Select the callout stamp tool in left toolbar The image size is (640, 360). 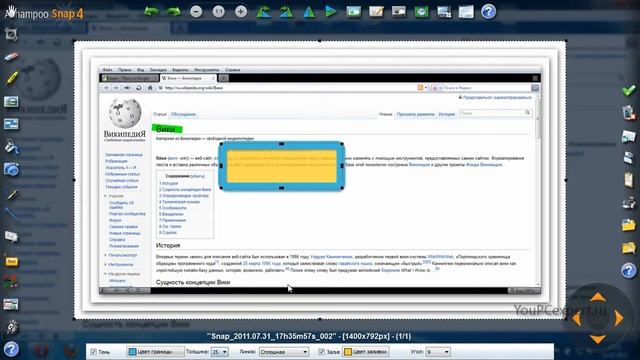pos(11,236)
